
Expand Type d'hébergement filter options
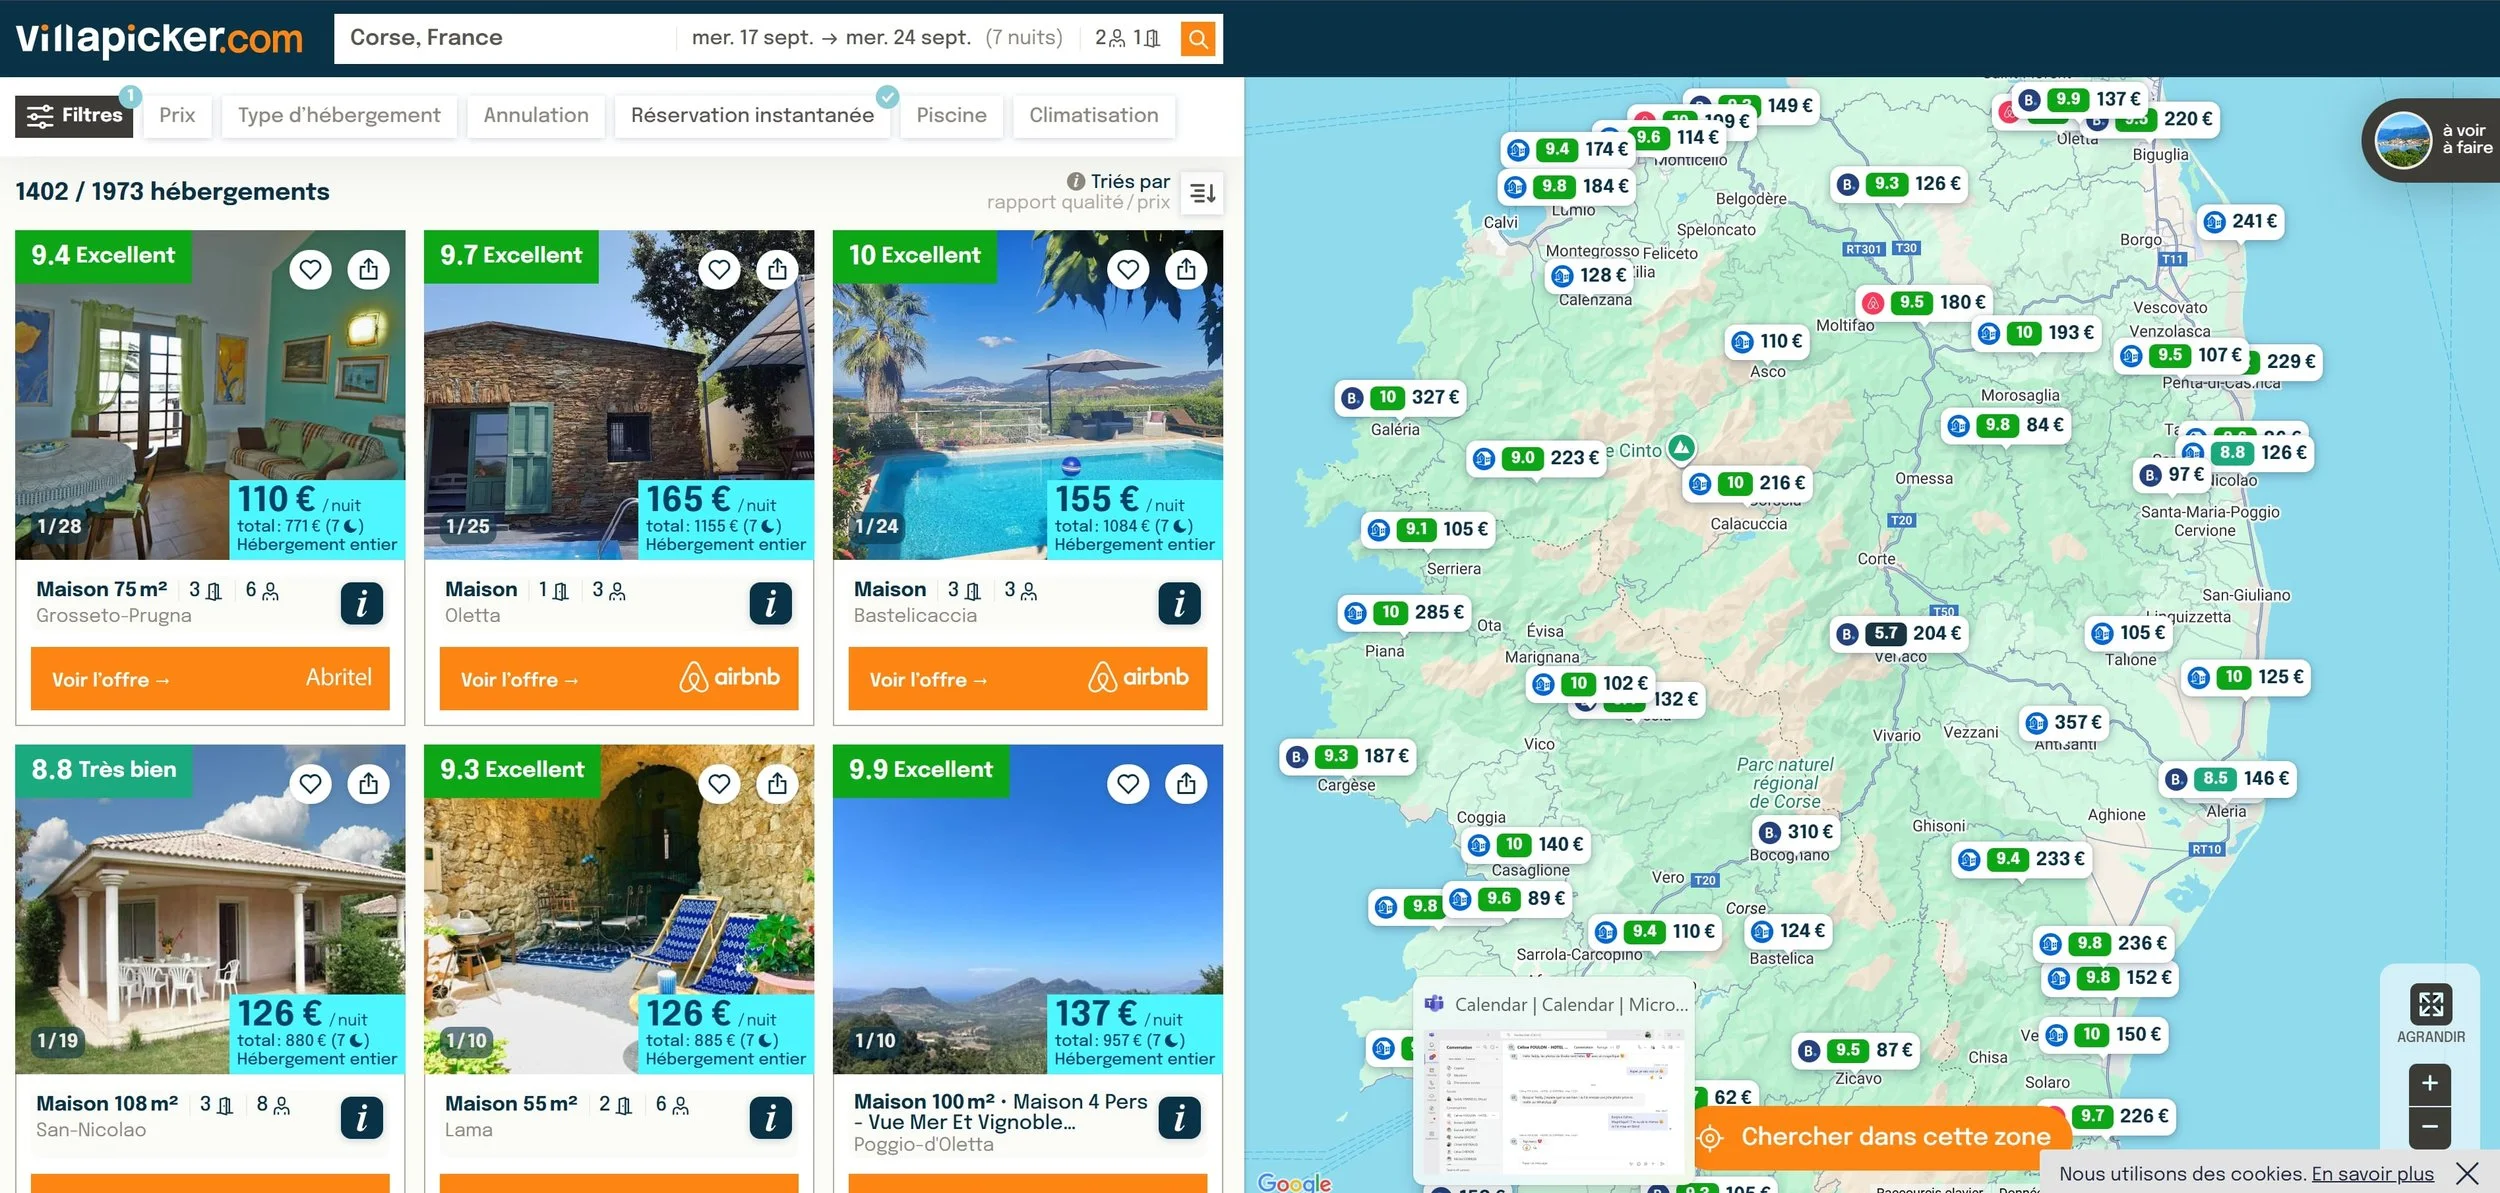339,115
